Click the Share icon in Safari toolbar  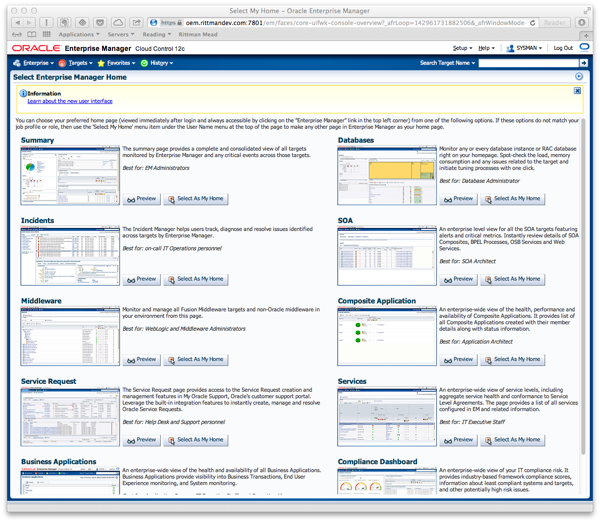point(136,23)
